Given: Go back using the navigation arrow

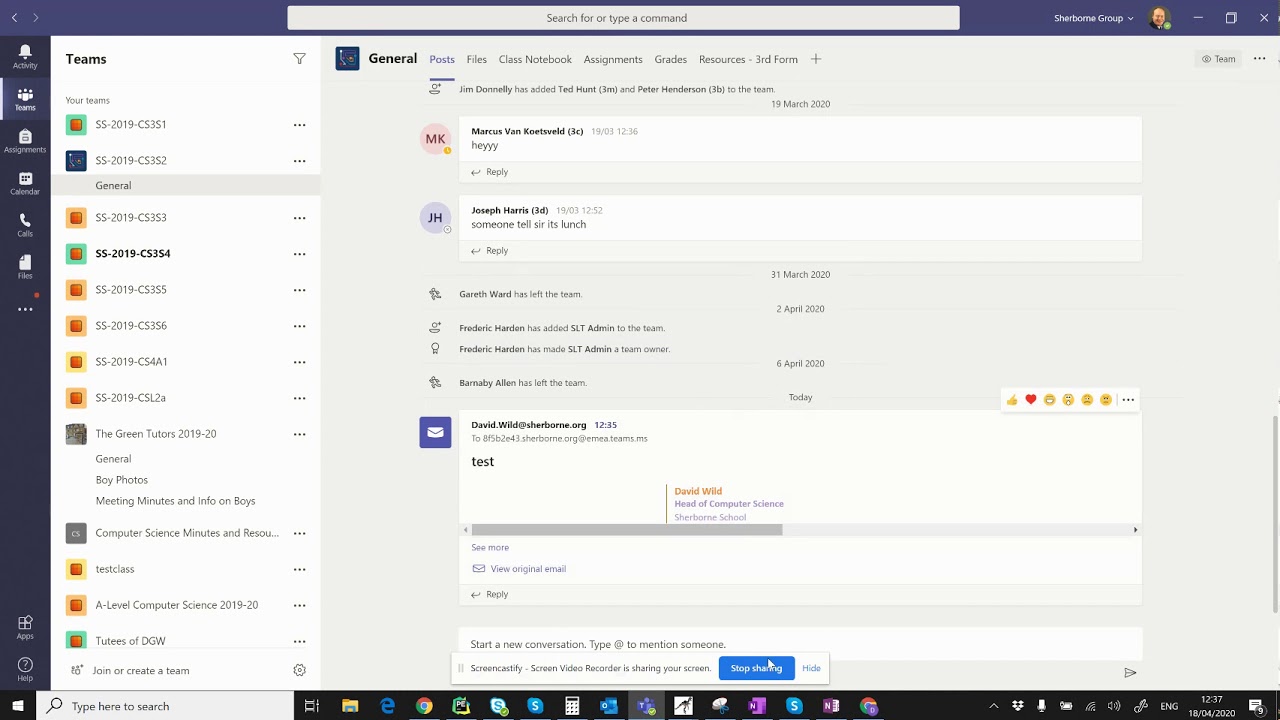Looking at the screenshot, I should 14,18.
